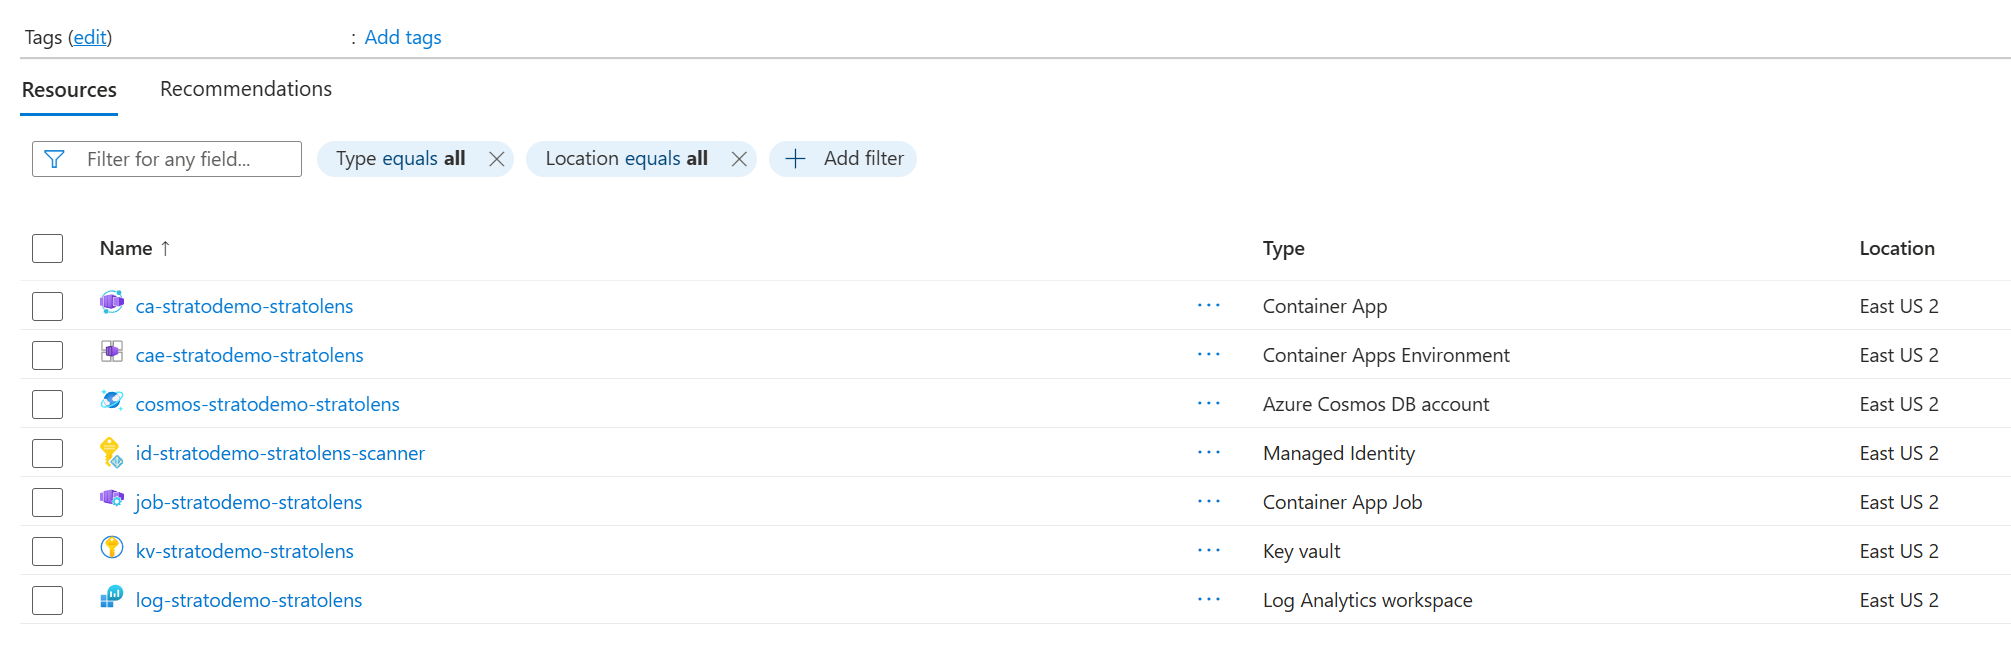Click 'East US 2' in the Key vault row
Image resolution: width=2011 pixels, height=660 pixels.
(1899, 551)
